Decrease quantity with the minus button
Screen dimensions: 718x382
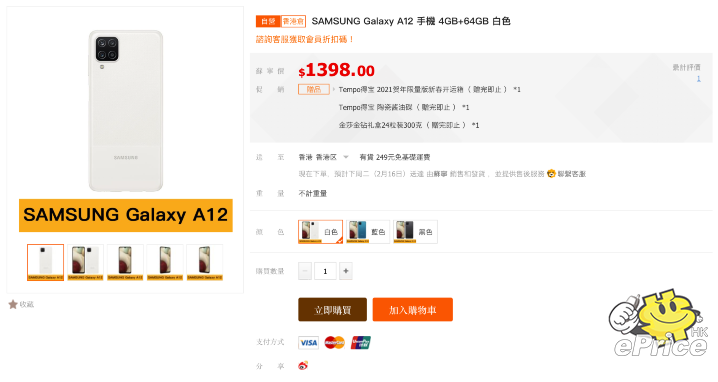pos(305,271)
